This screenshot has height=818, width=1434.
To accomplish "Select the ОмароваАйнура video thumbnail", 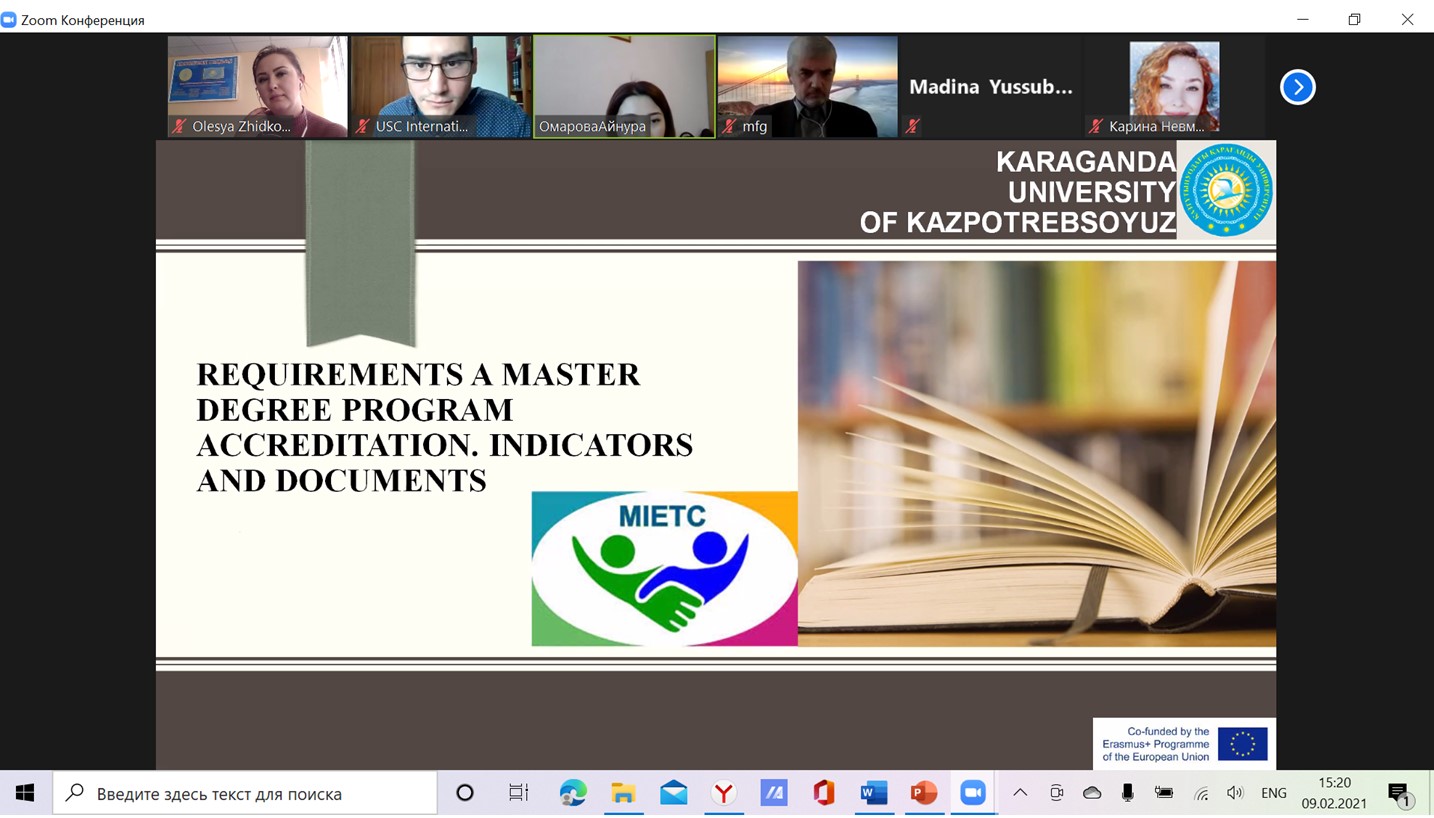I will tap(624, 86).
